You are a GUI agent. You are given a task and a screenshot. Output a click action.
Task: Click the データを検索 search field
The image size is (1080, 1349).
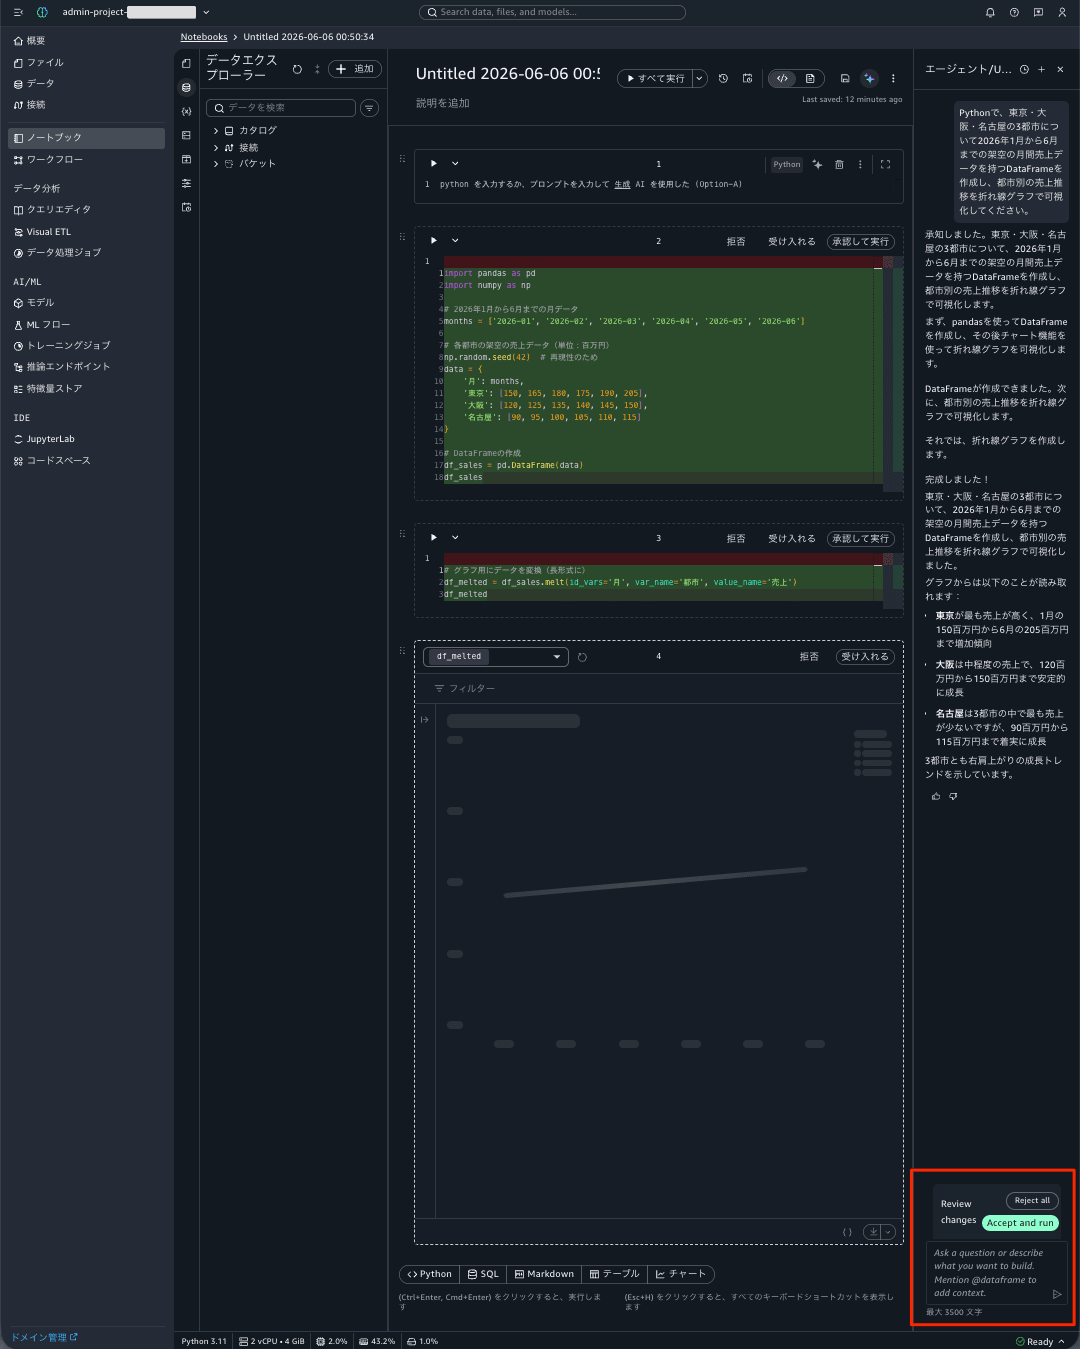281,108
